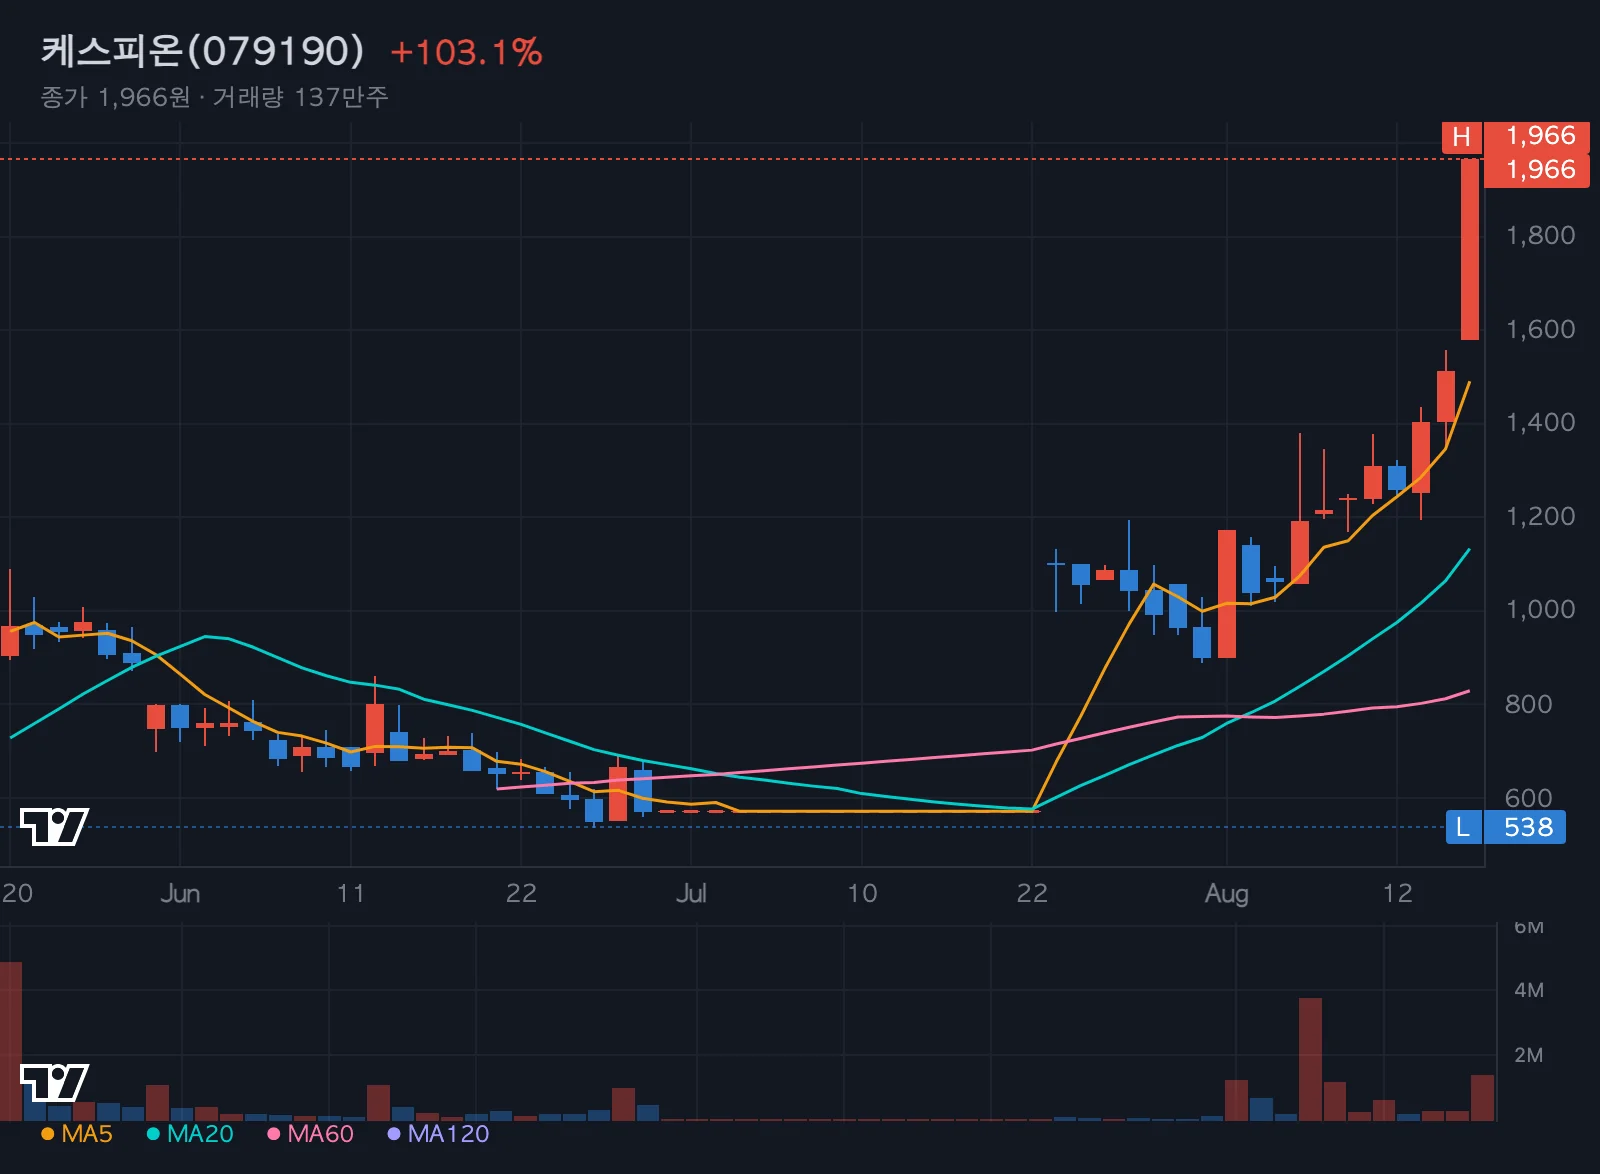Image resolution: width=1600 pixels, height=1174 pixels.
Task: Select the MA120 legend label
Action: 448,1134
